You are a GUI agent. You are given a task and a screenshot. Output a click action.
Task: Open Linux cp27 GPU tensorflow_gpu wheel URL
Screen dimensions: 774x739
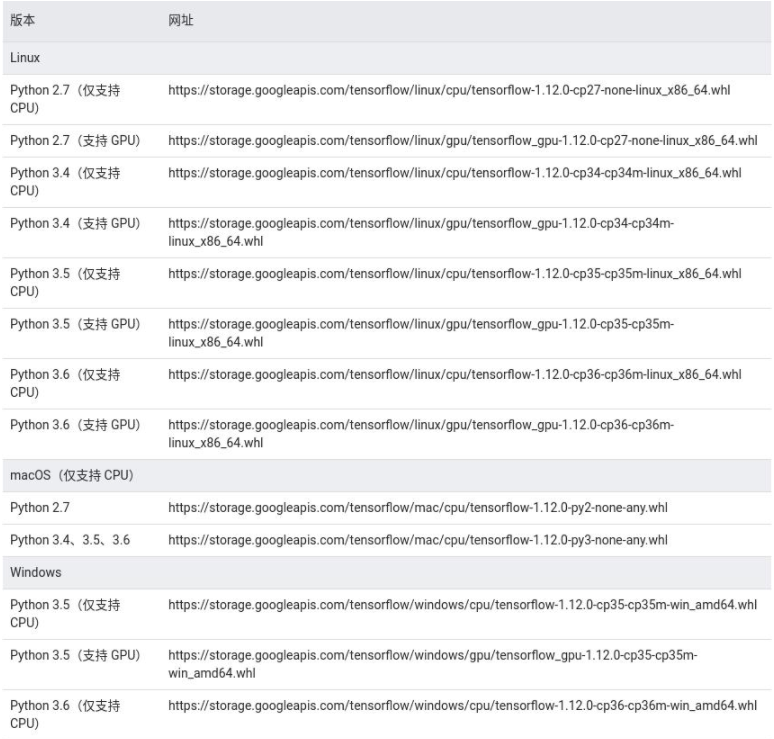tap(463, 141)
